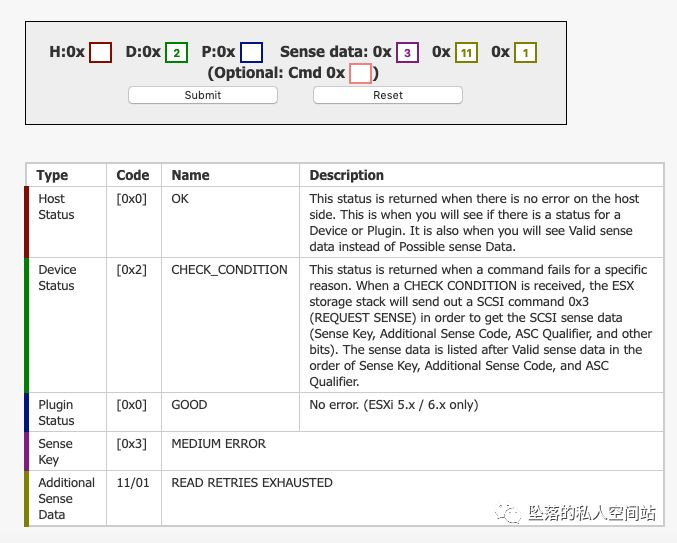Select the Name column header

pyautogui.click(x=190, y=175)
